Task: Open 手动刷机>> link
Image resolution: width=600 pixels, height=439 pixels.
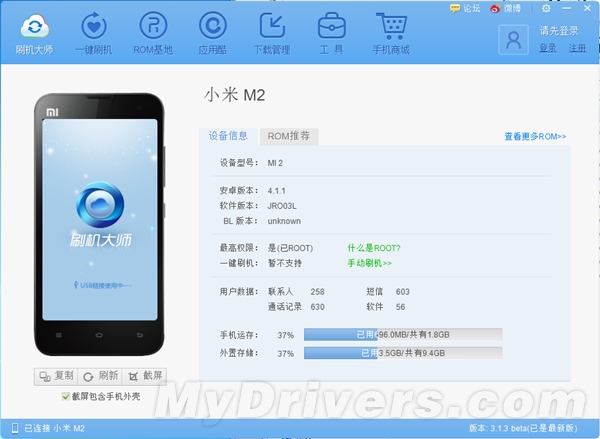Action: pos(370,263)
